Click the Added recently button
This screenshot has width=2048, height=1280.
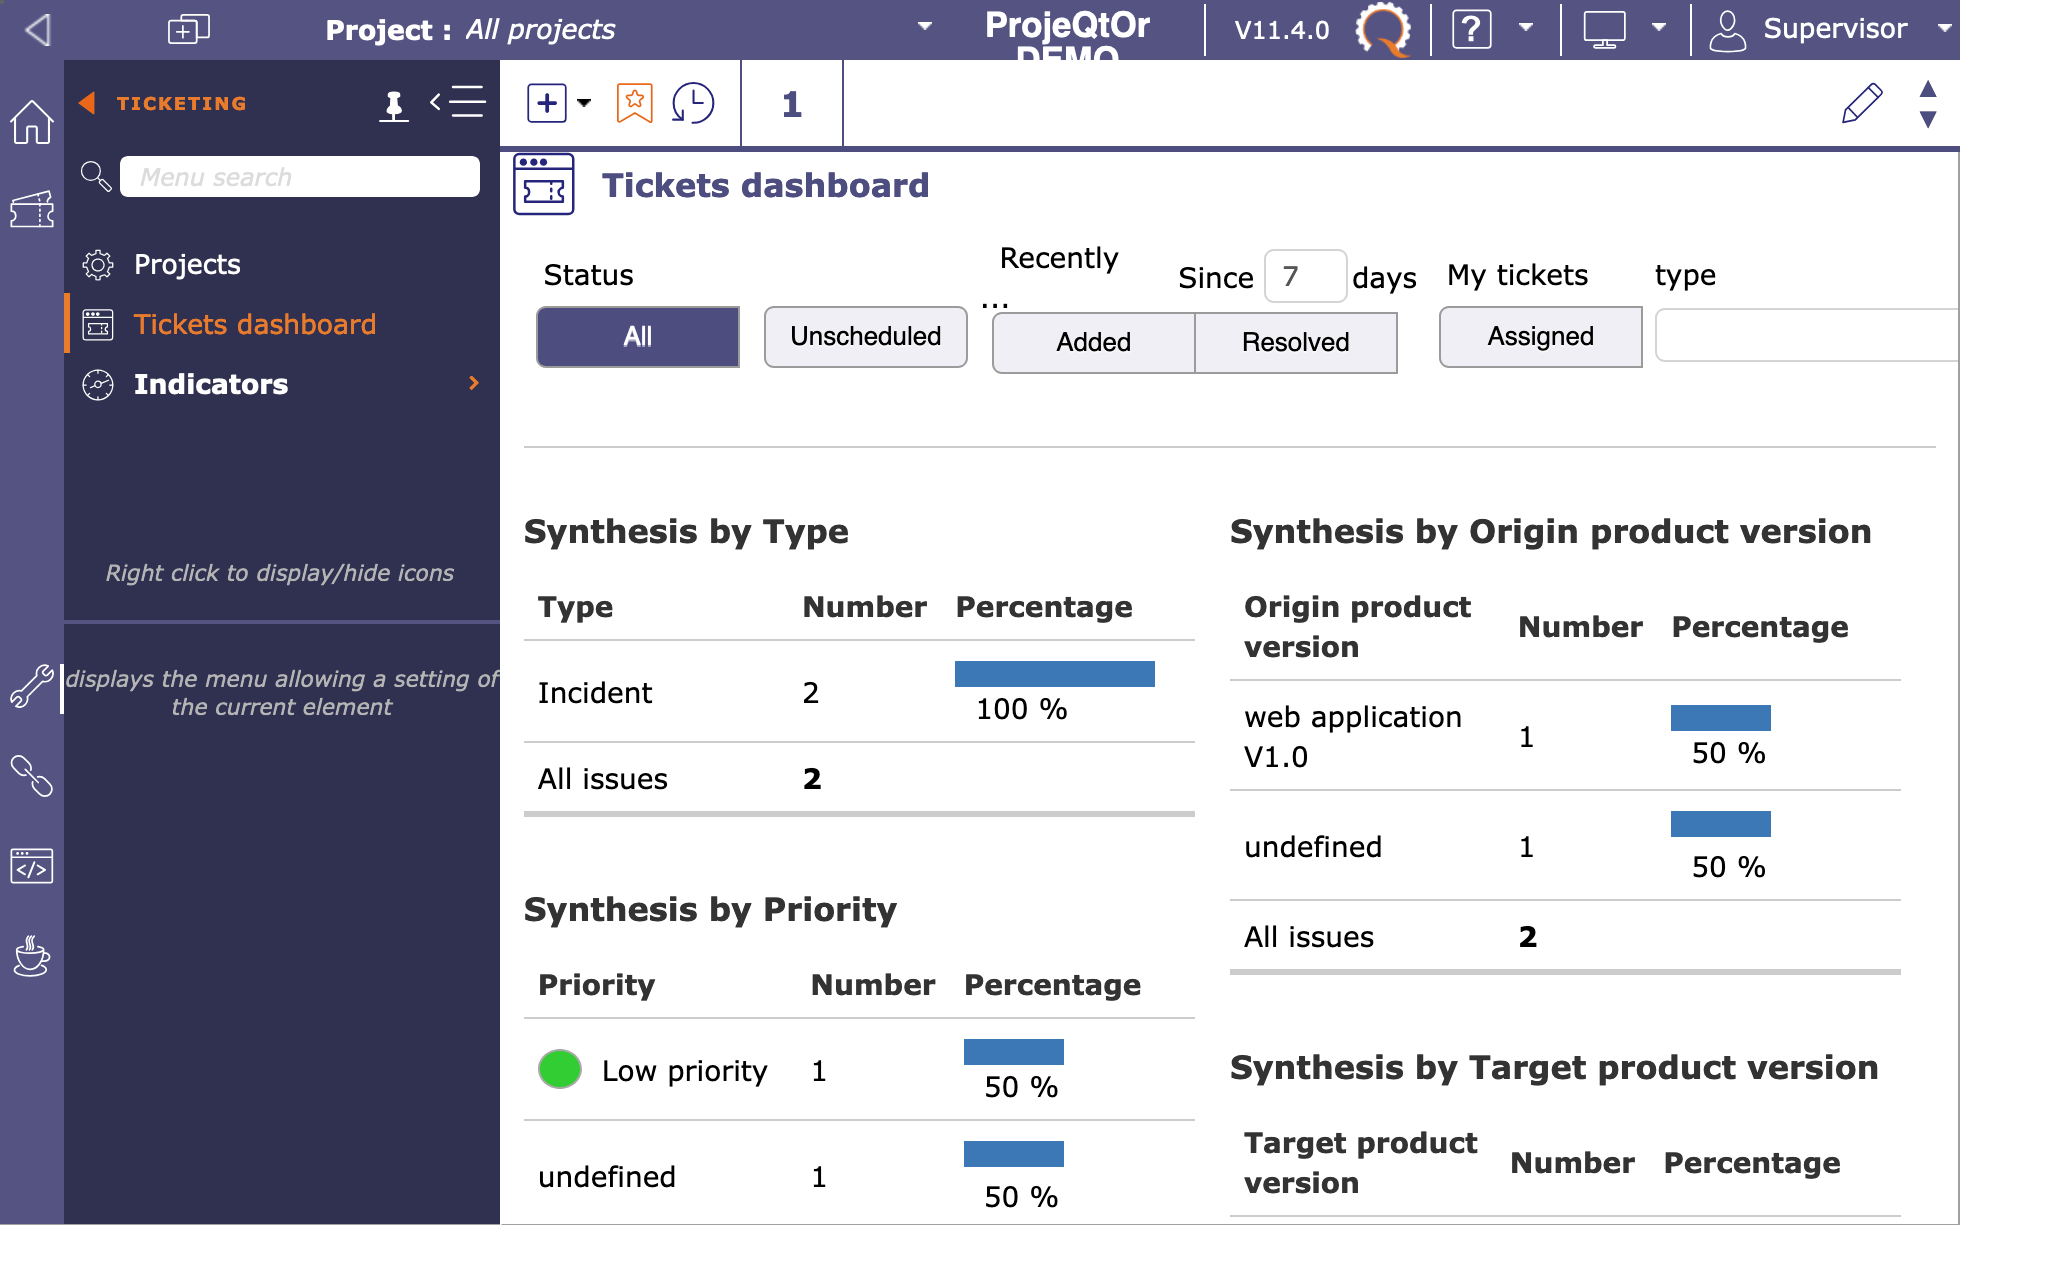[1093, 343]
